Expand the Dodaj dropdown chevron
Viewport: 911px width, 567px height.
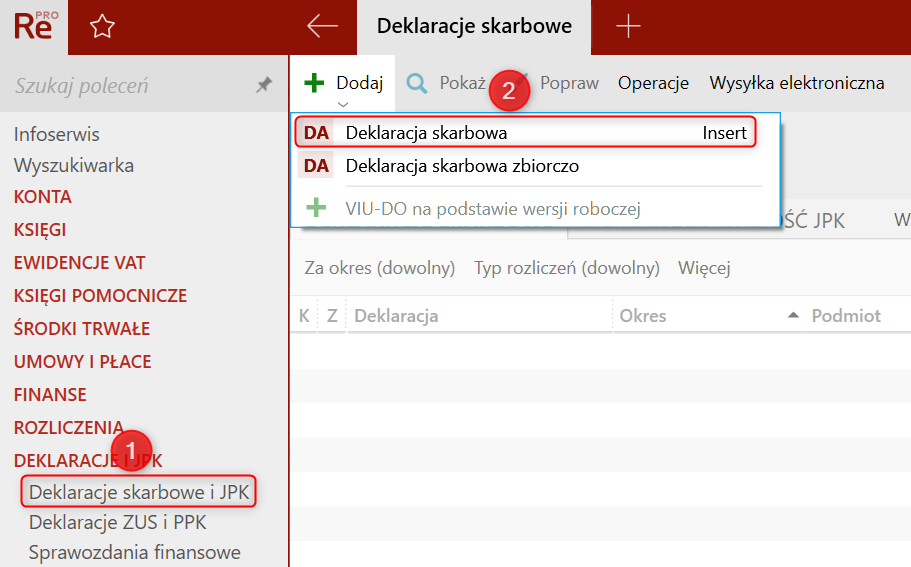[x=343, y=105]
